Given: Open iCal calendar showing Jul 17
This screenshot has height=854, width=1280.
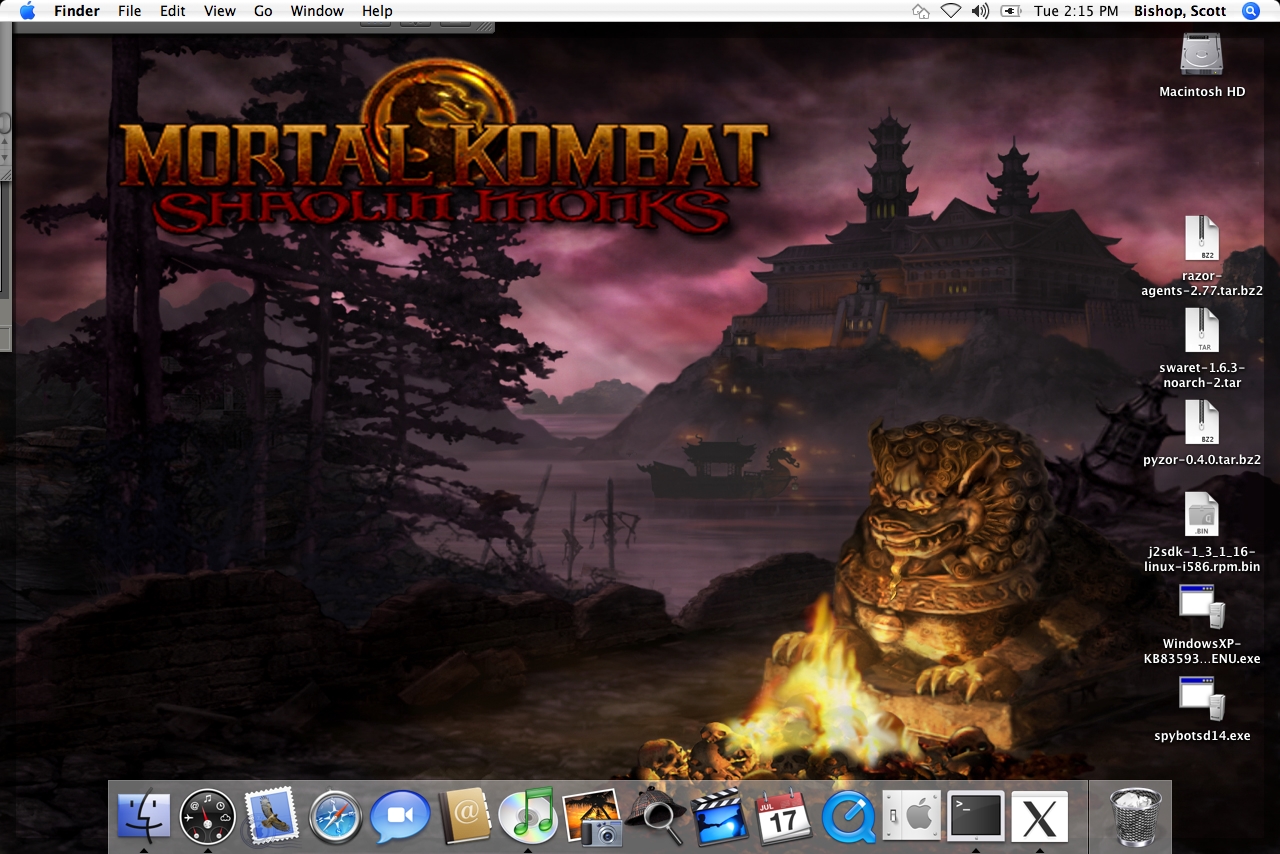Looking at the screenshot, I should coord(783,816).
